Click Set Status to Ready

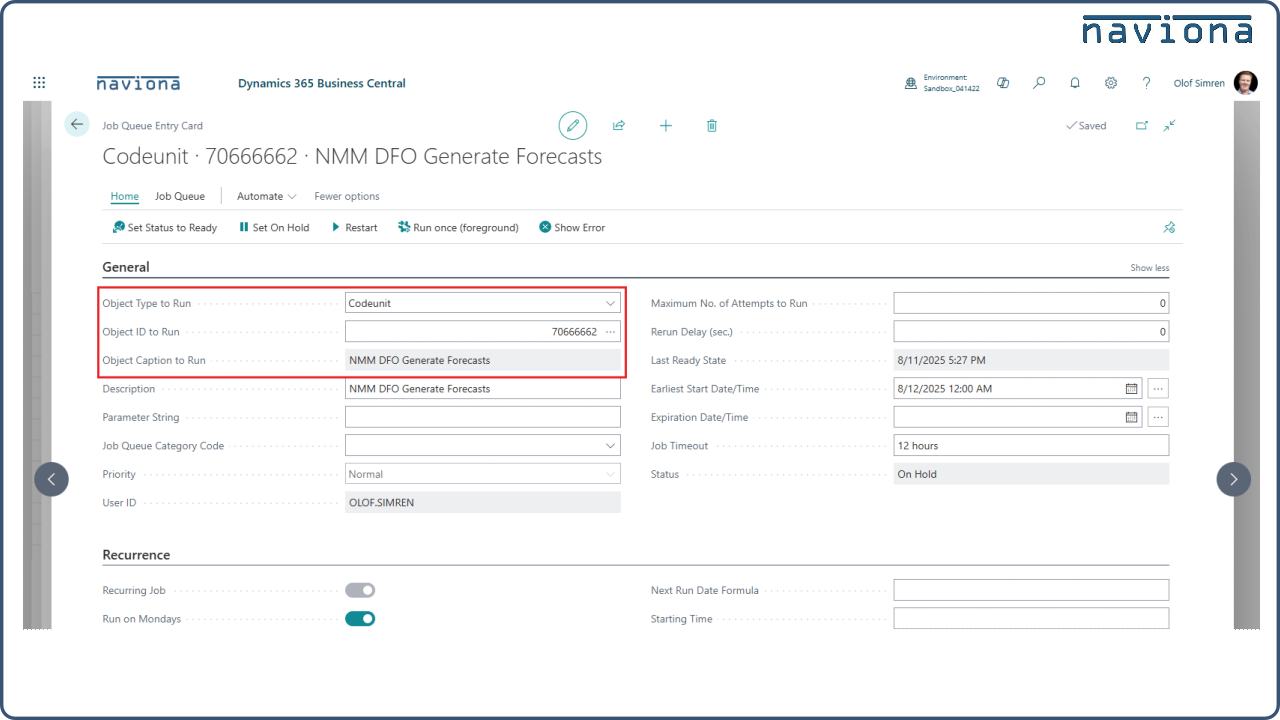pyautogui.click(x=165, y=228)
